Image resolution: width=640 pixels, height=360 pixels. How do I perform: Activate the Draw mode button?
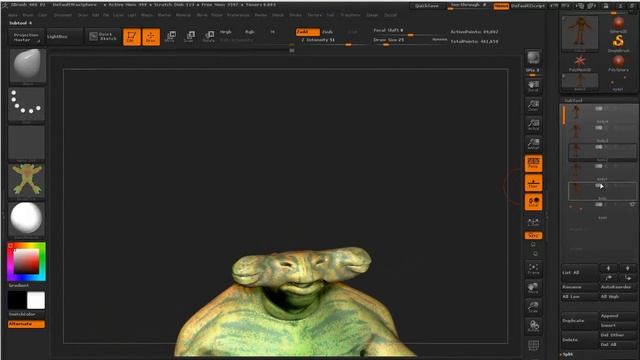pos(151,37)
